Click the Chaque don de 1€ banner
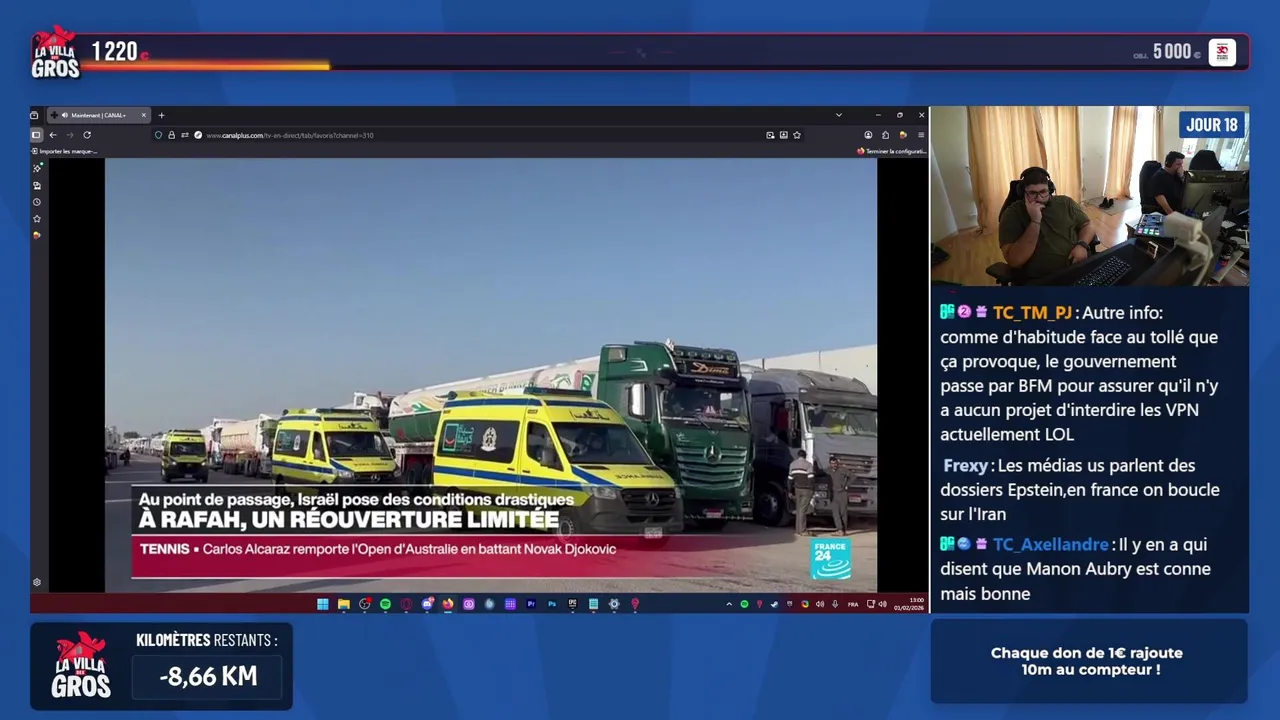 click(x=1088, y=661)
